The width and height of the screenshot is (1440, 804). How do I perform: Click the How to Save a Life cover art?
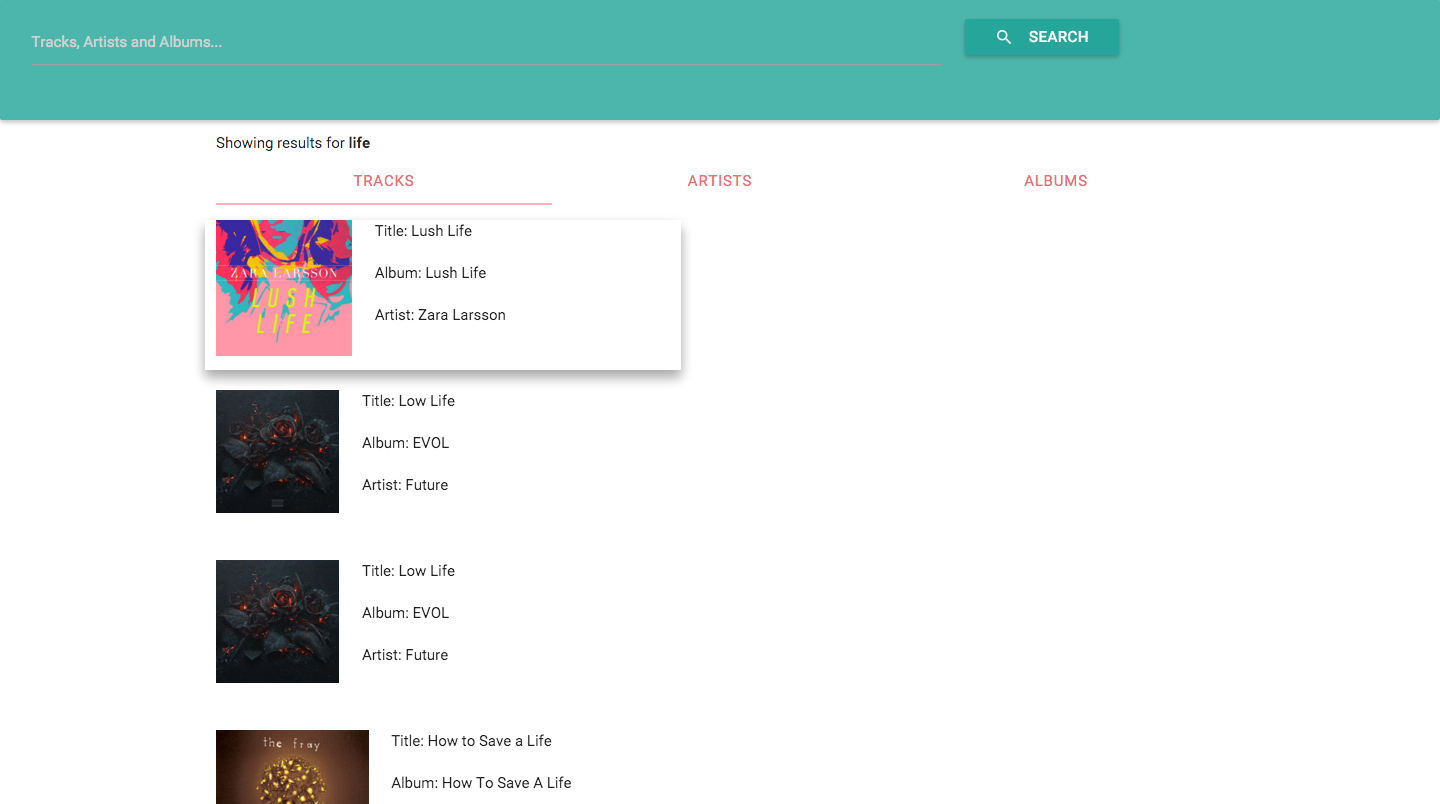click(x=292, y=767)
